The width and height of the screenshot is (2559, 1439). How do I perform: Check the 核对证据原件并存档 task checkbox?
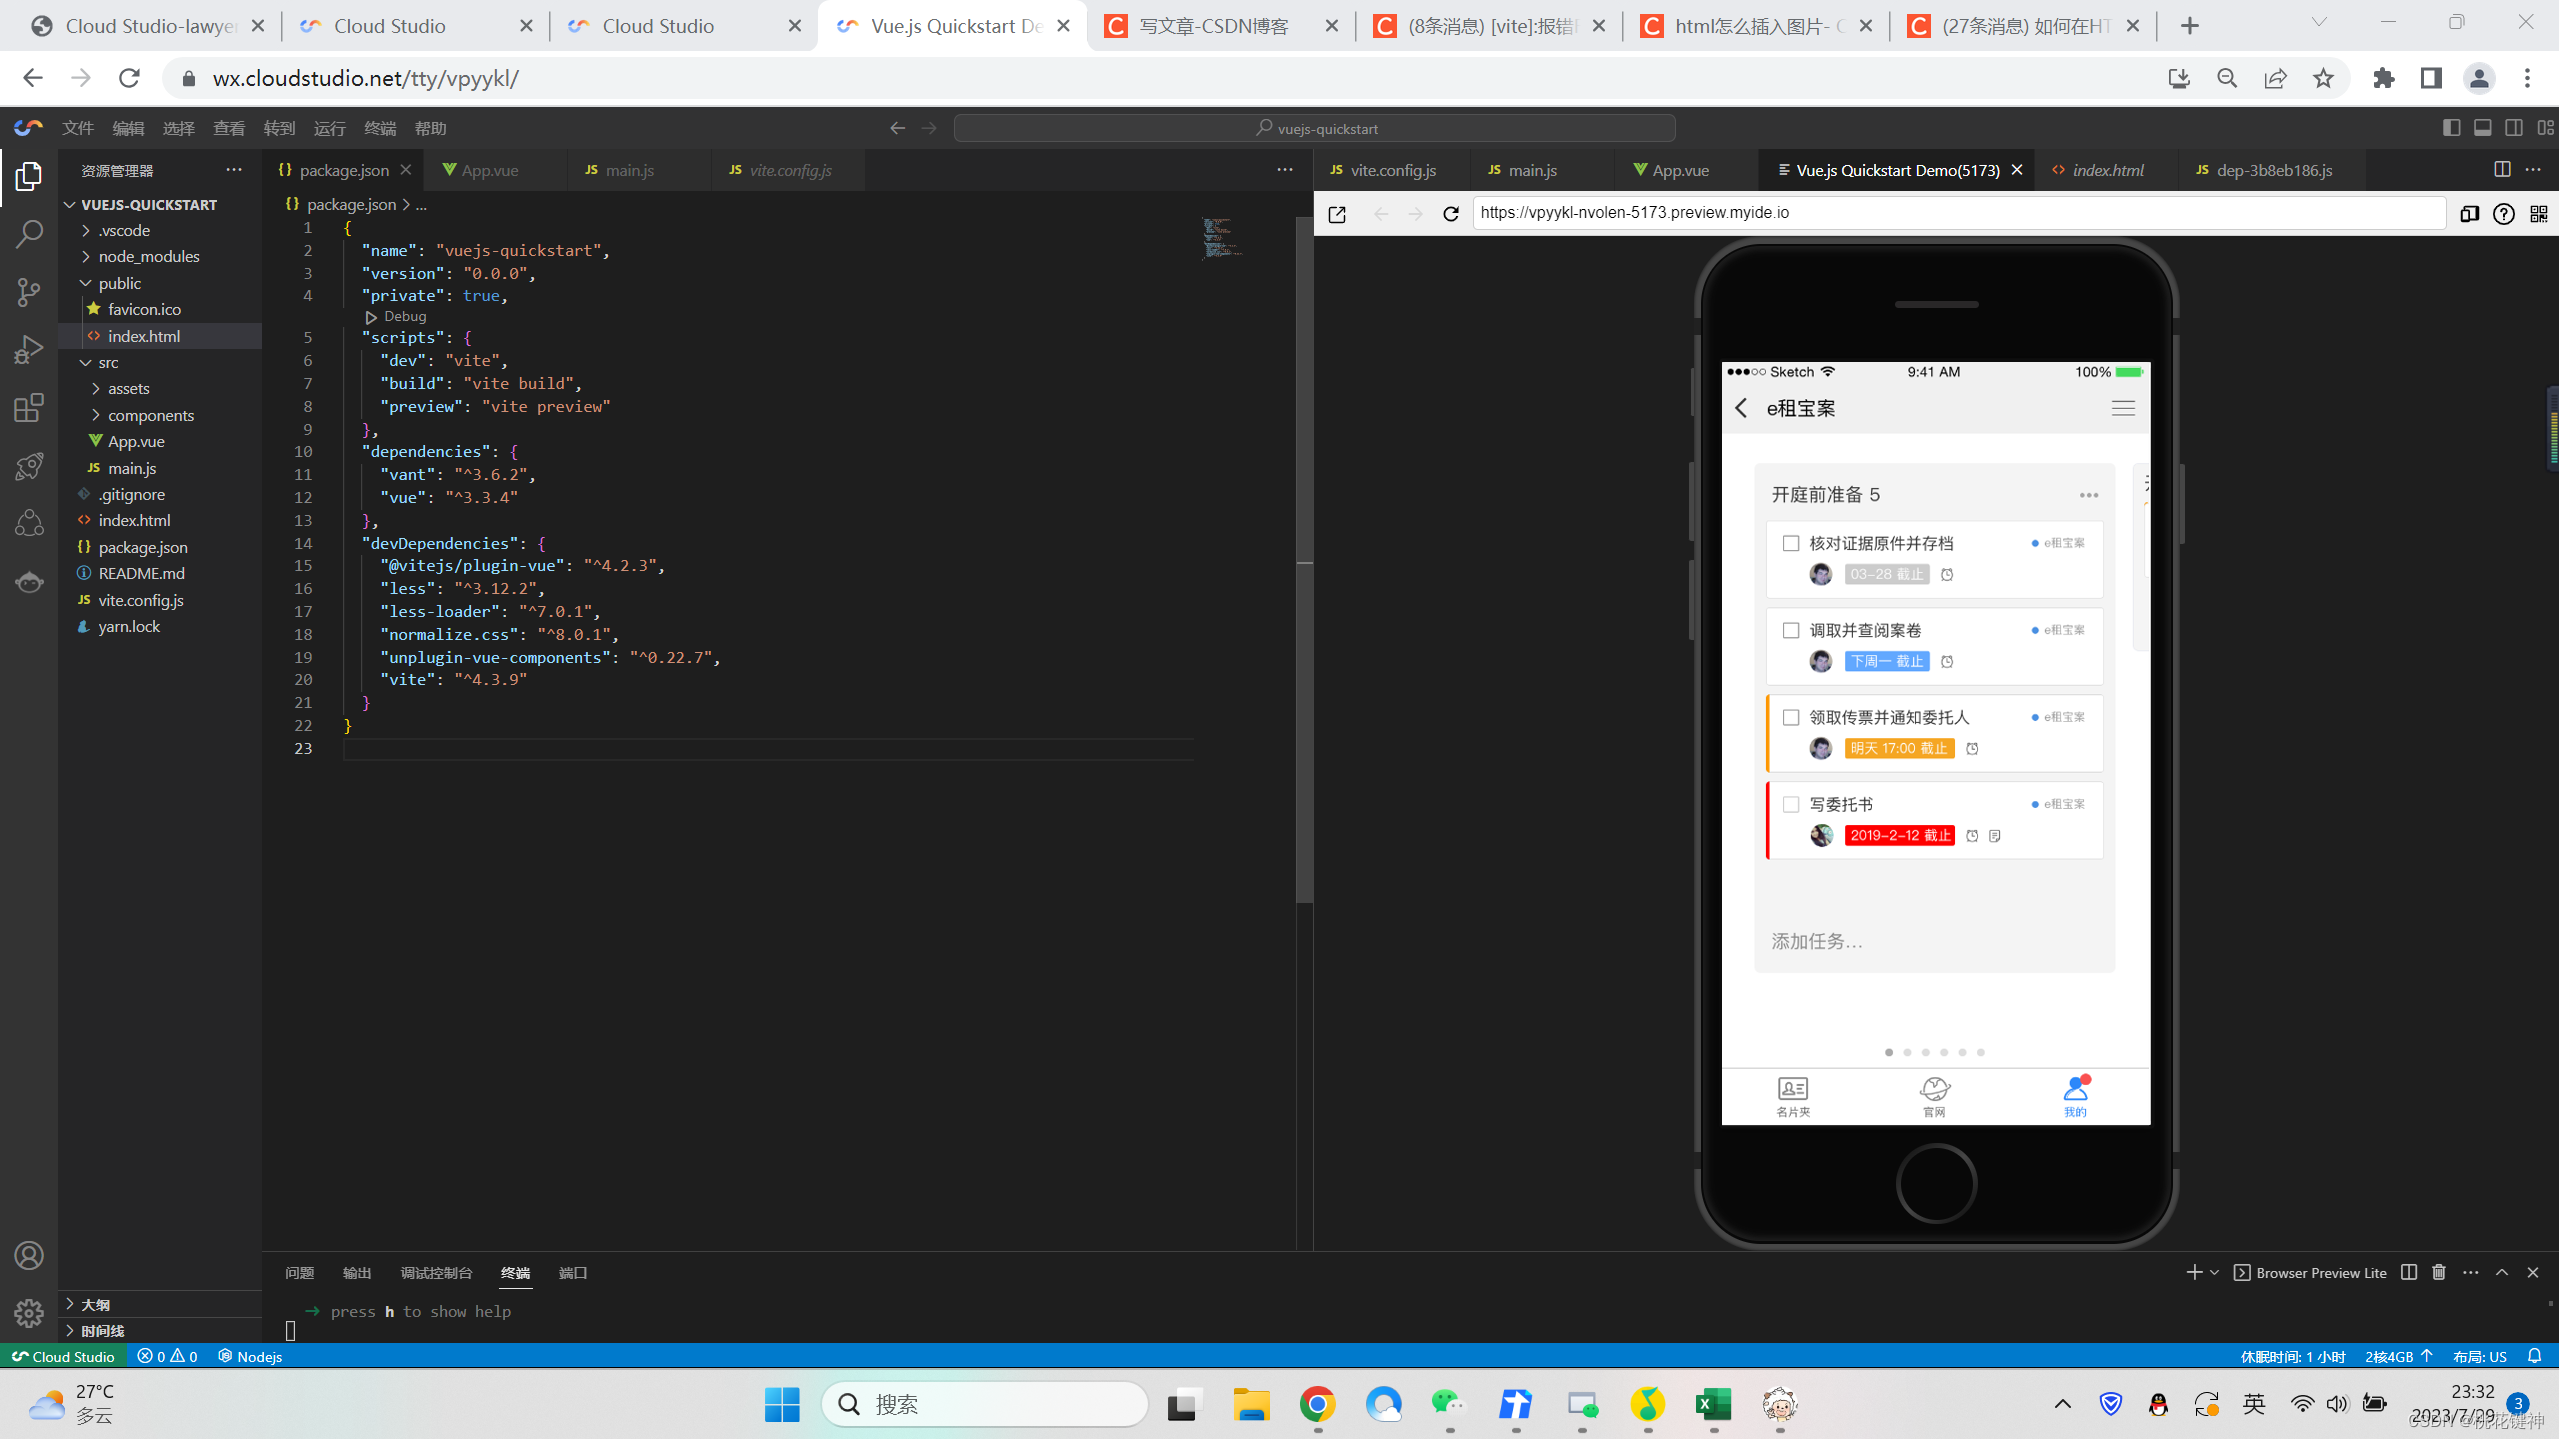point(1791,543)
